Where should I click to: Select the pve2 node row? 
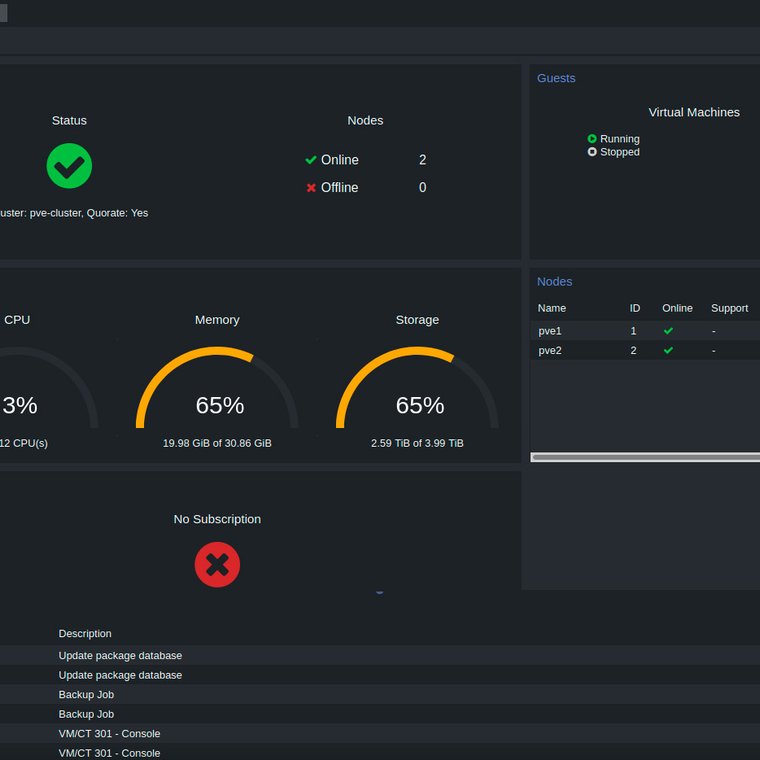pyautogui.click(x=645, y=350)
